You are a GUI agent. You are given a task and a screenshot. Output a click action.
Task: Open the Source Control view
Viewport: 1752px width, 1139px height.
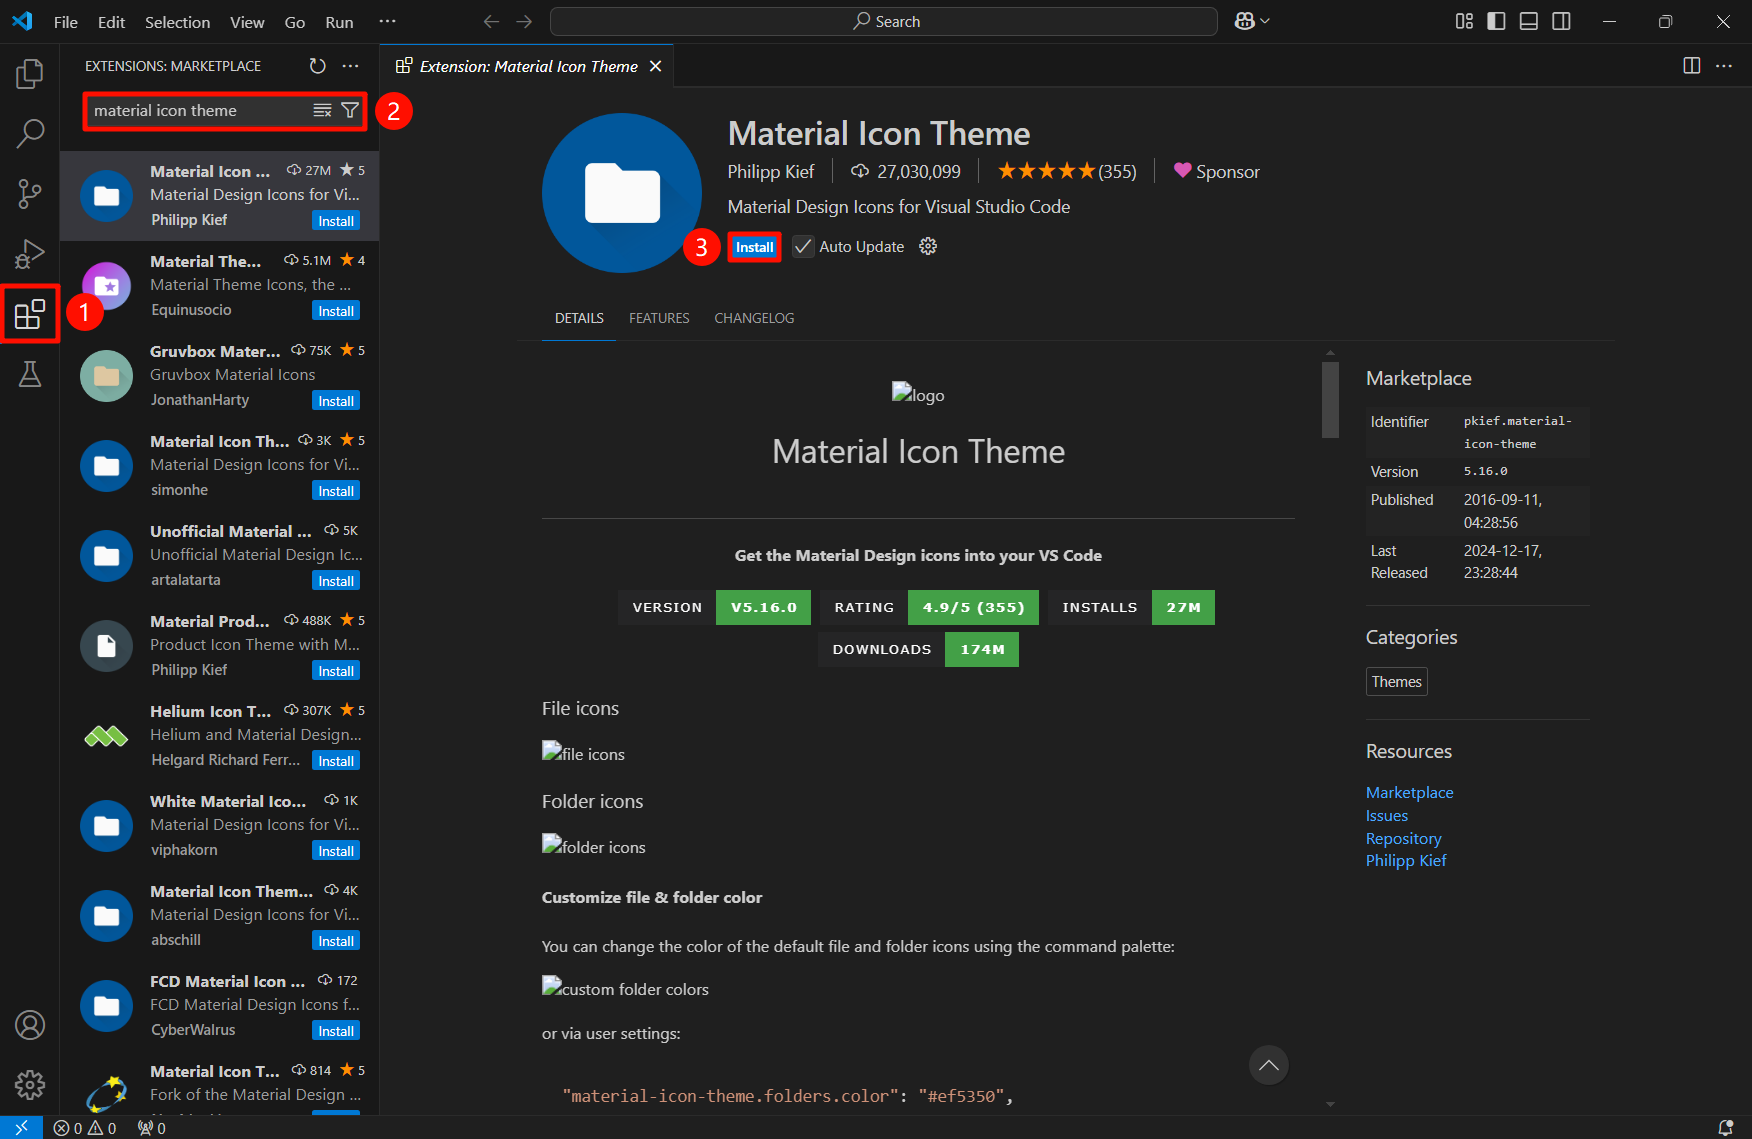(30, 194)
